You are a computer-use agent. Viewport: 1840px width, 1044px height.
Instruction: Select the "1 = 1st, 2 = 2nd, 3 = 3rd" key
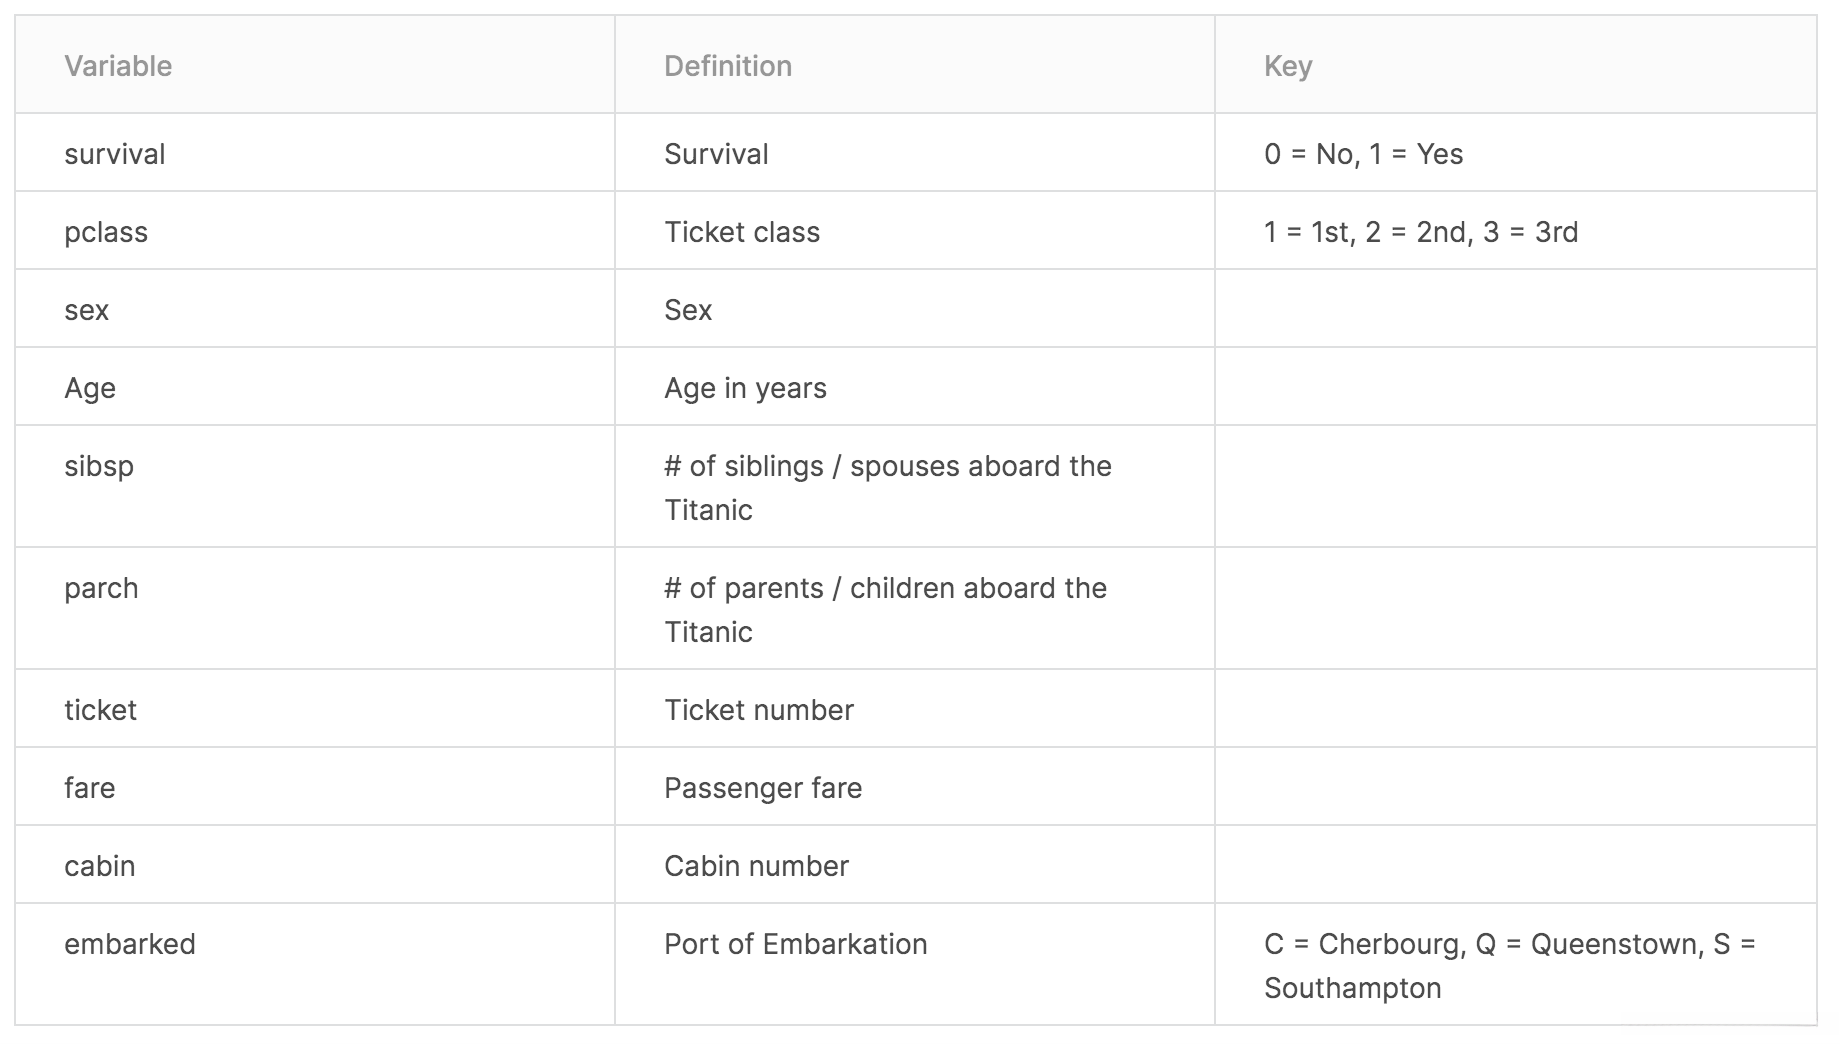pyautogui.click(x=1421, y=232)
